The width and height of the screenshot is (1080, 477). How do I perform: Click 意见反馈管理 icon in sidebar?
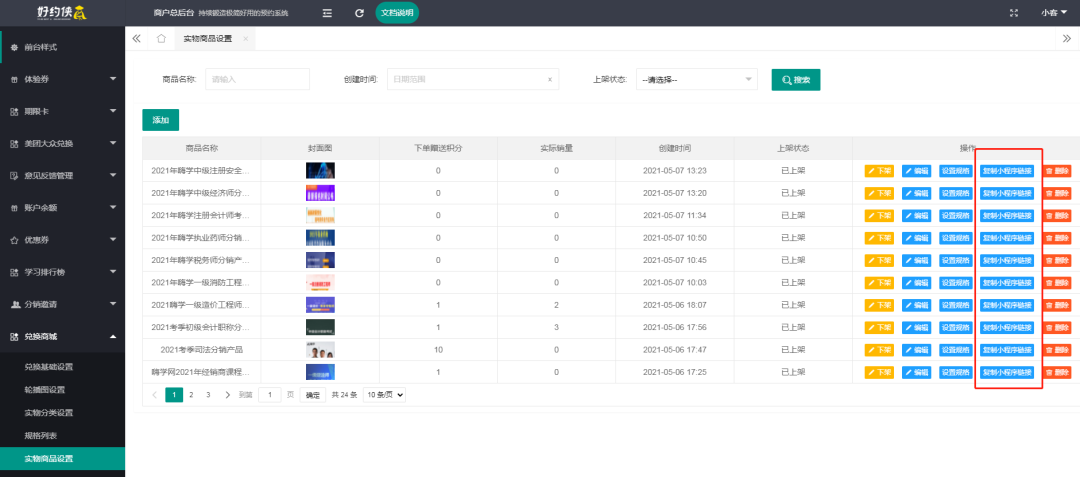[x=14, y=176]
